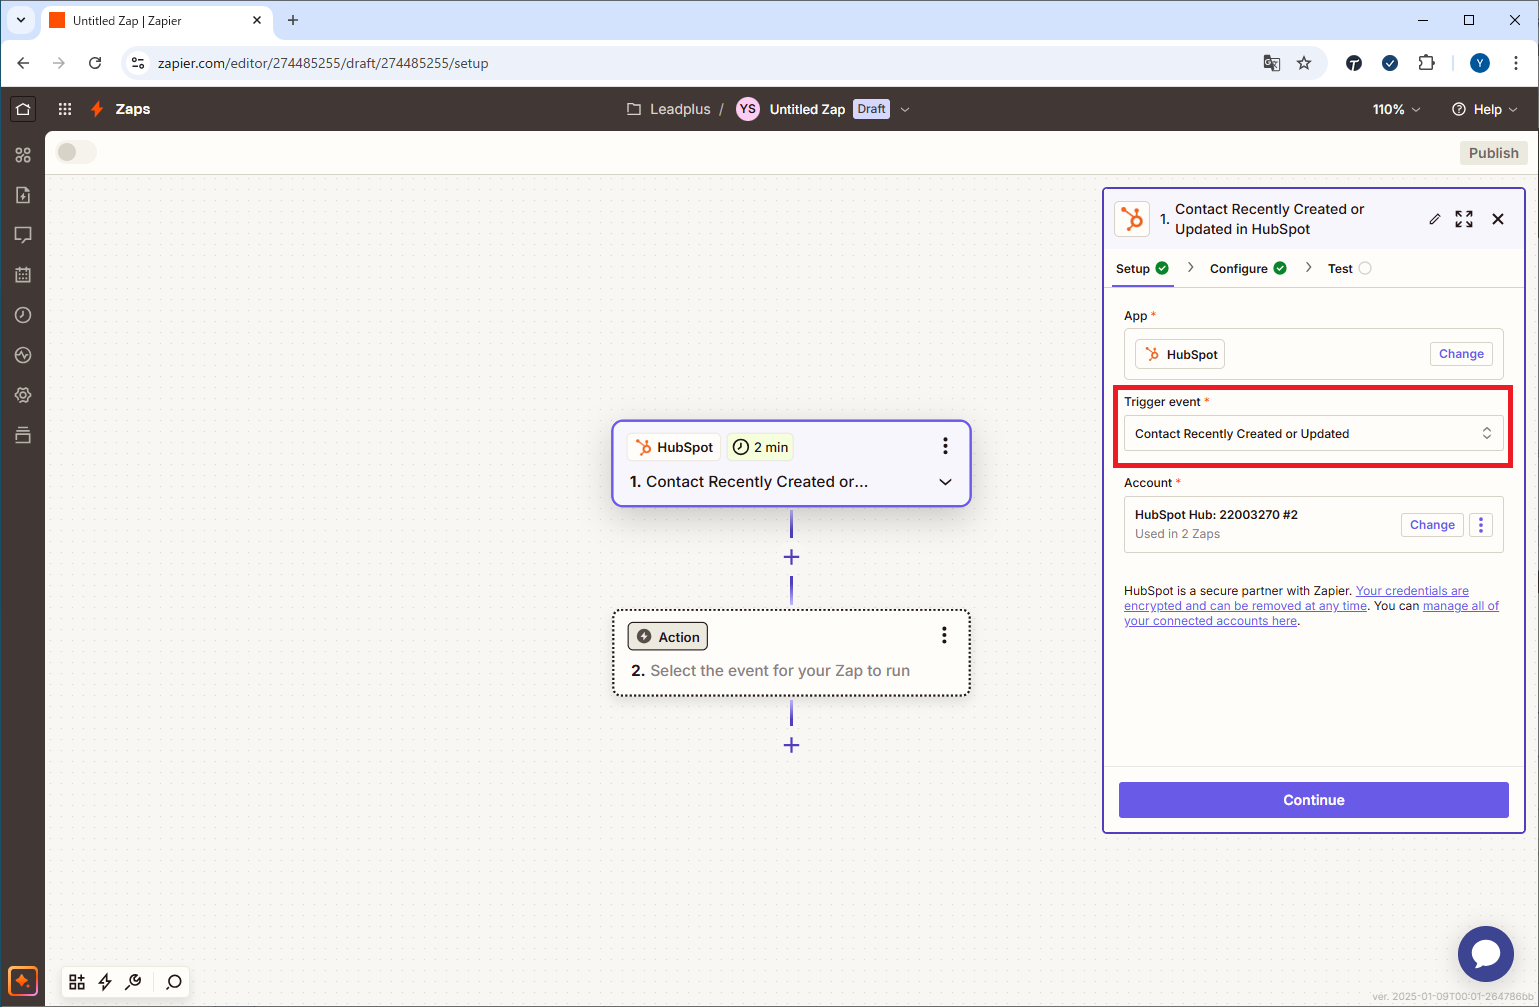Viewport: 1539px width, 1007px height.
Task: Open Action step three-dot menu
Action: [x=944, y=635]
